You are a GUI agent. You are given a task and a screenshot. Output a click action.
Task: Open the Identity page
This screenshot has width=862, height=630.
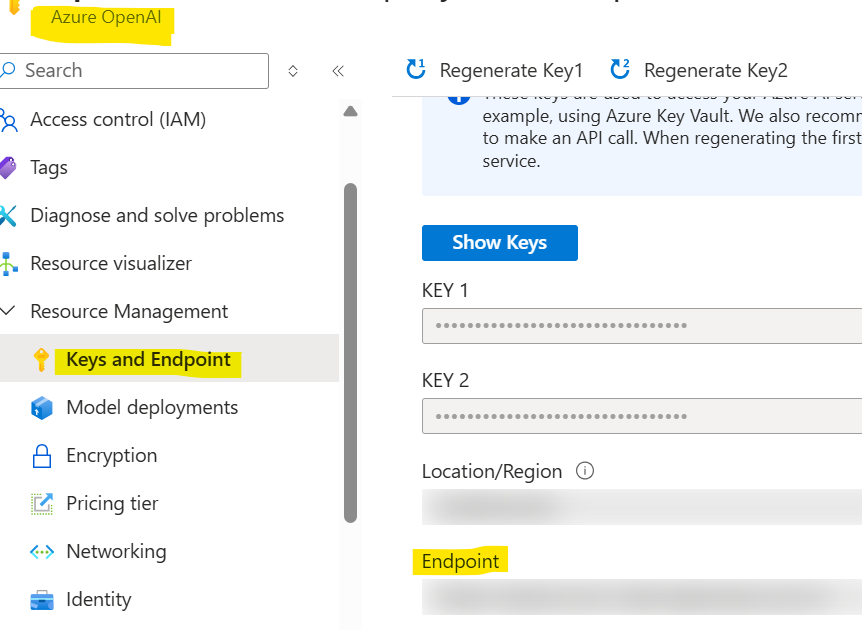coord(99,599)
